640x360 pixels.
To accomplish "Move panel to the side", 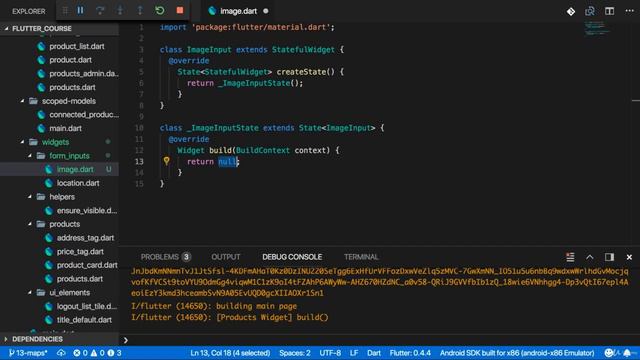I will click(x=609, y=257).
